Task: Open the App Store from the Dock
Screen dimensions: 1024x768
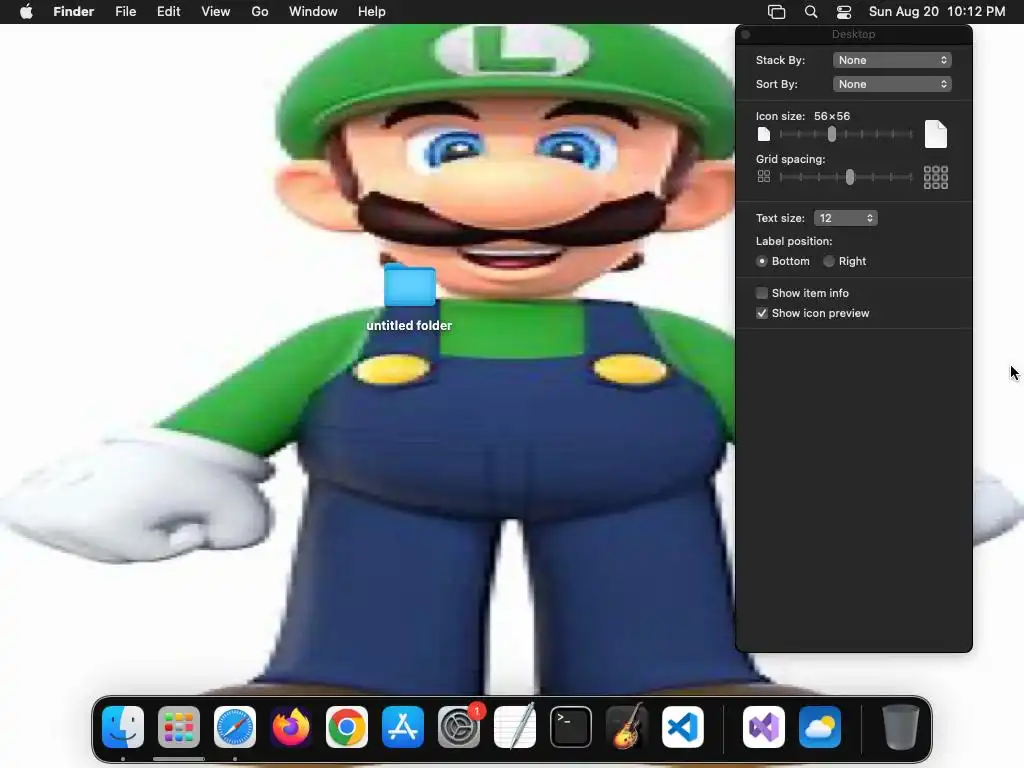Action: (x=403, y=727)
